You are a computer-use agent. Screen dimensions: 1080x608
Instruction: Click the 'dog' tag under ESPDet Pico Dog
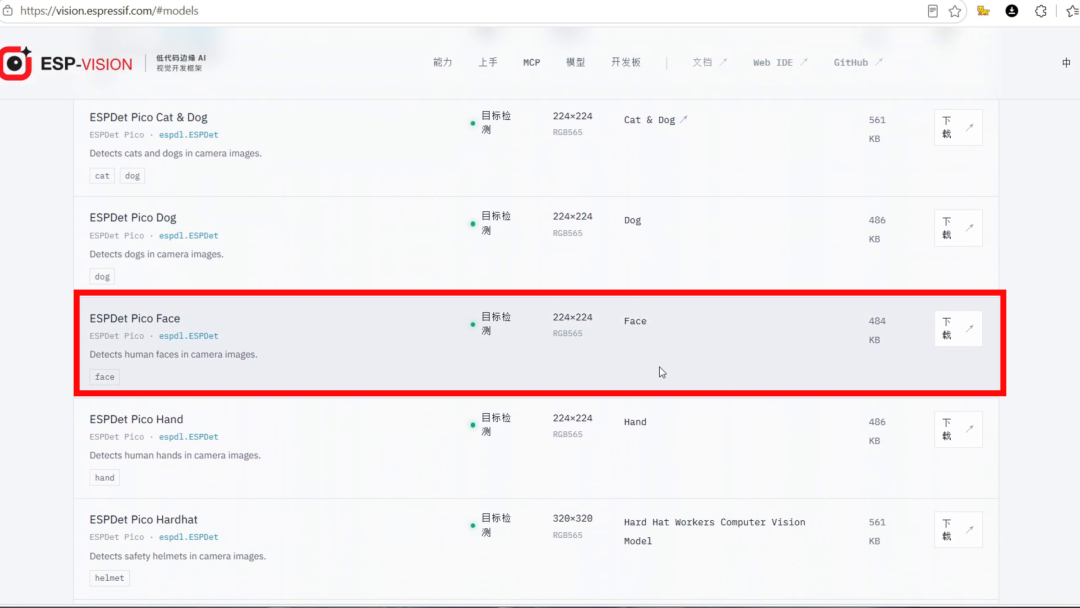click(x=102, y=276)
